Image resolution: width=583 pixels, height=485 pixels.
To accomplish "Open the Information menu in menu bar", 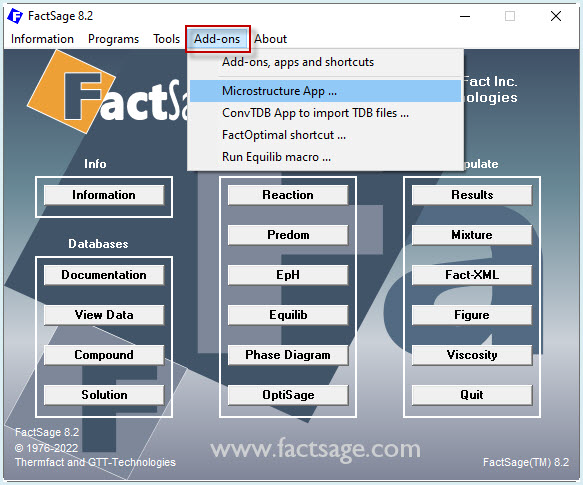I will [42, 39].
